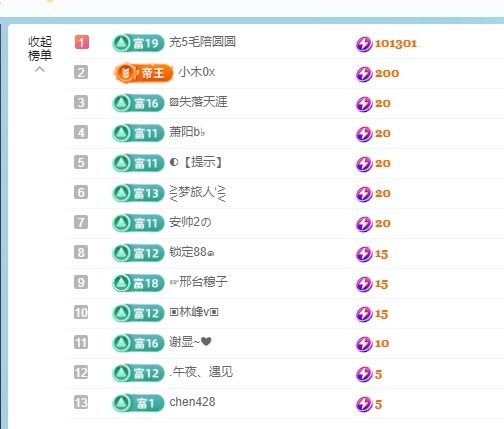Select username 萧阳b in rank 4
Viewport: 504px width, 429px height.
187,132
